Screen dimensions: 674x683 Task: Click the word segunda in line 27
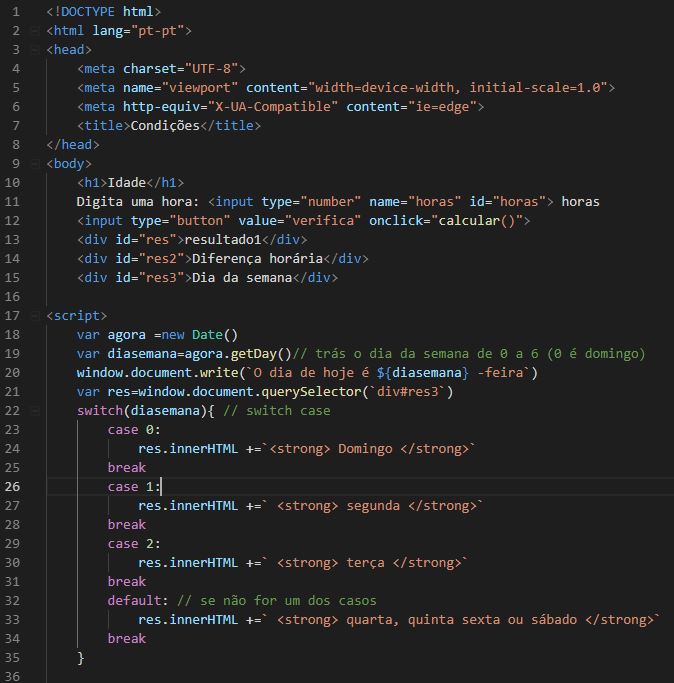point(373,506)
